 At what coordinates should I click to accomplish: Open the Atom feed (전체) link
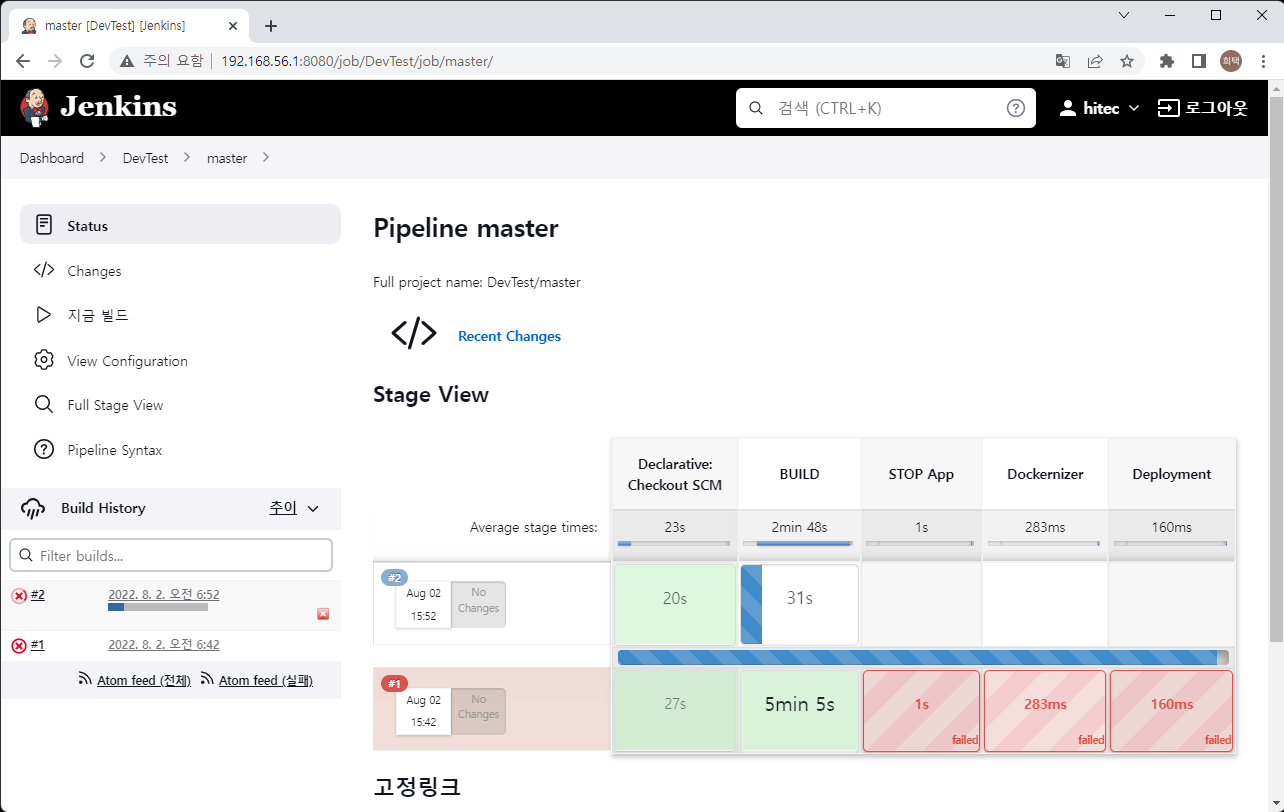pyautogui.click(x=144, y=680)
